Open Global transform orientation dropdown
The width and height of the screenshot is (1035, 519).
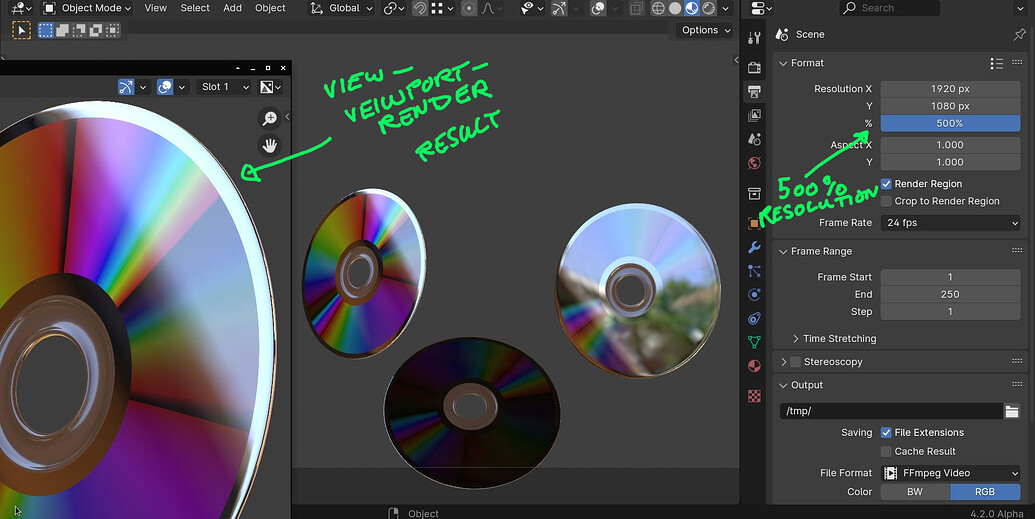pyautogui.click(x=342, y=8)
